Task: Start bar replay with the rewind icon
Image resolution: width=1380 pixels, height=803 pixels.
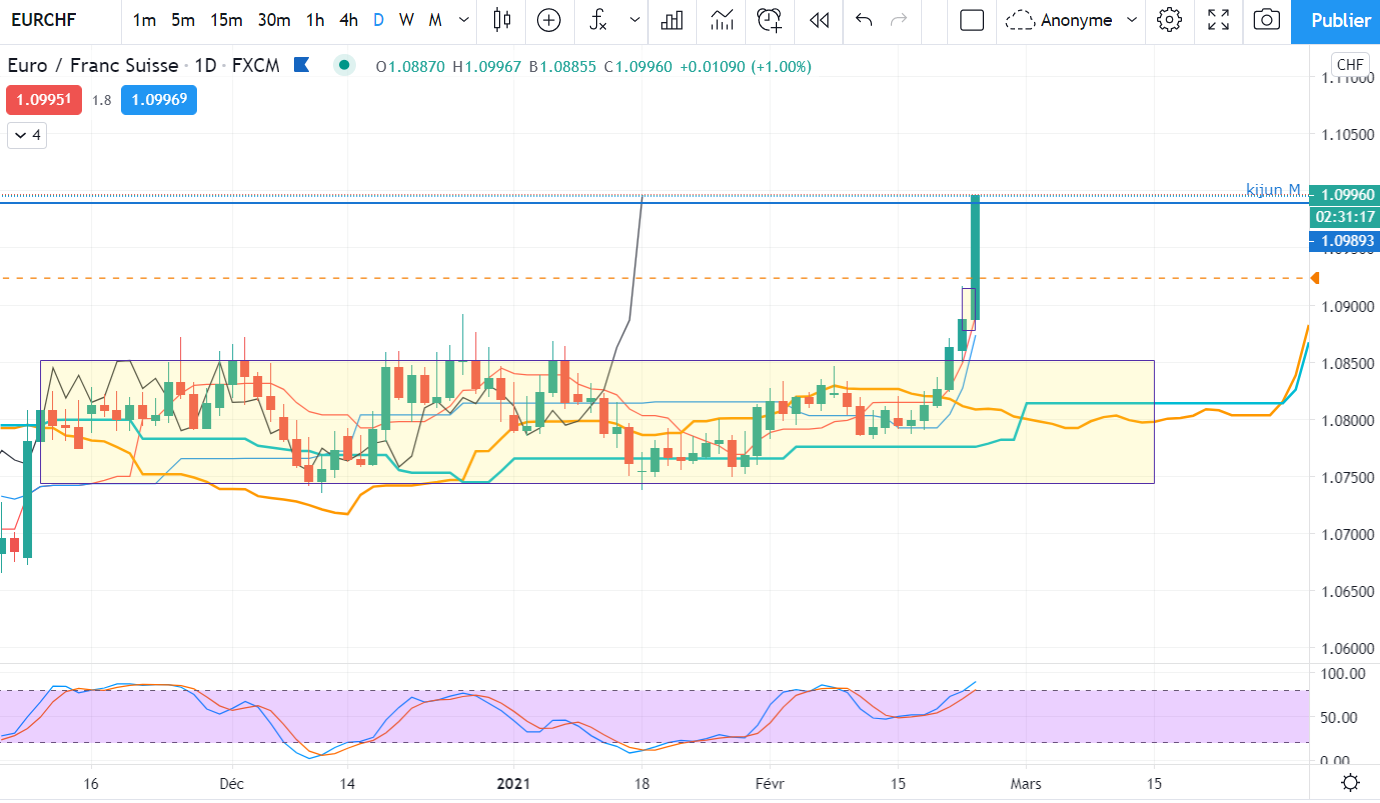Action: point(819,20)
